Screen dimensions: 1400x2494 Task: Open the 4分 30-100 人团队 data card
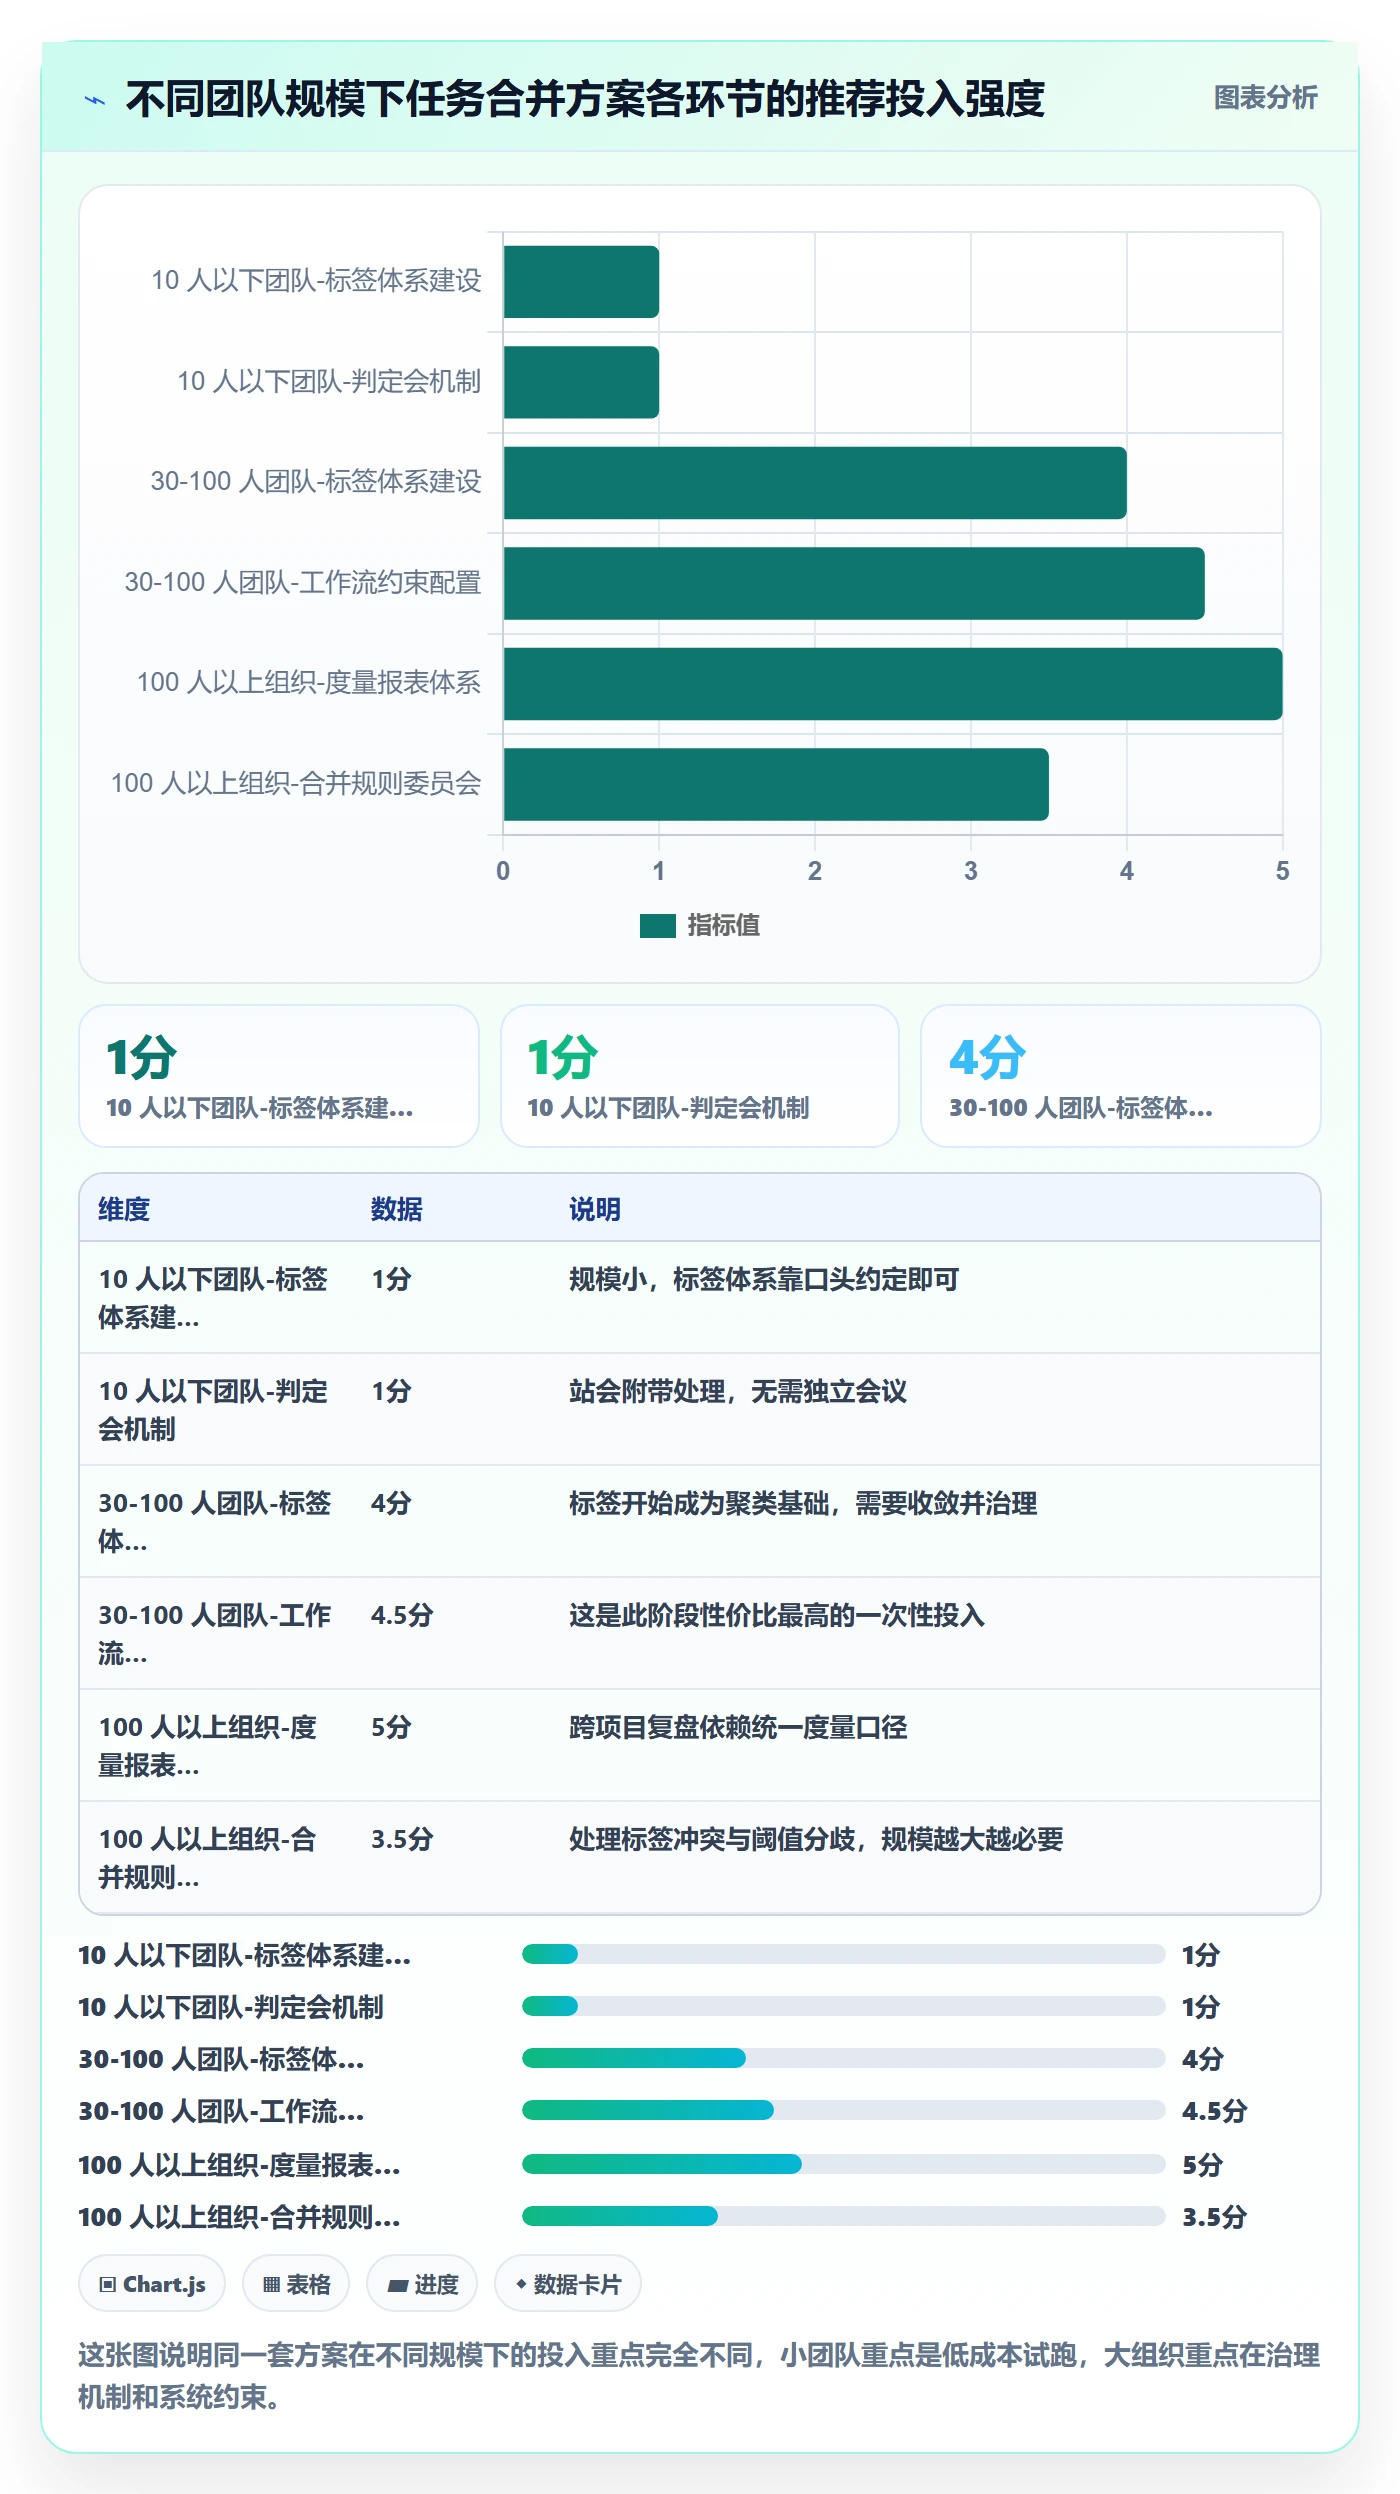(x=1121, y=1076)
